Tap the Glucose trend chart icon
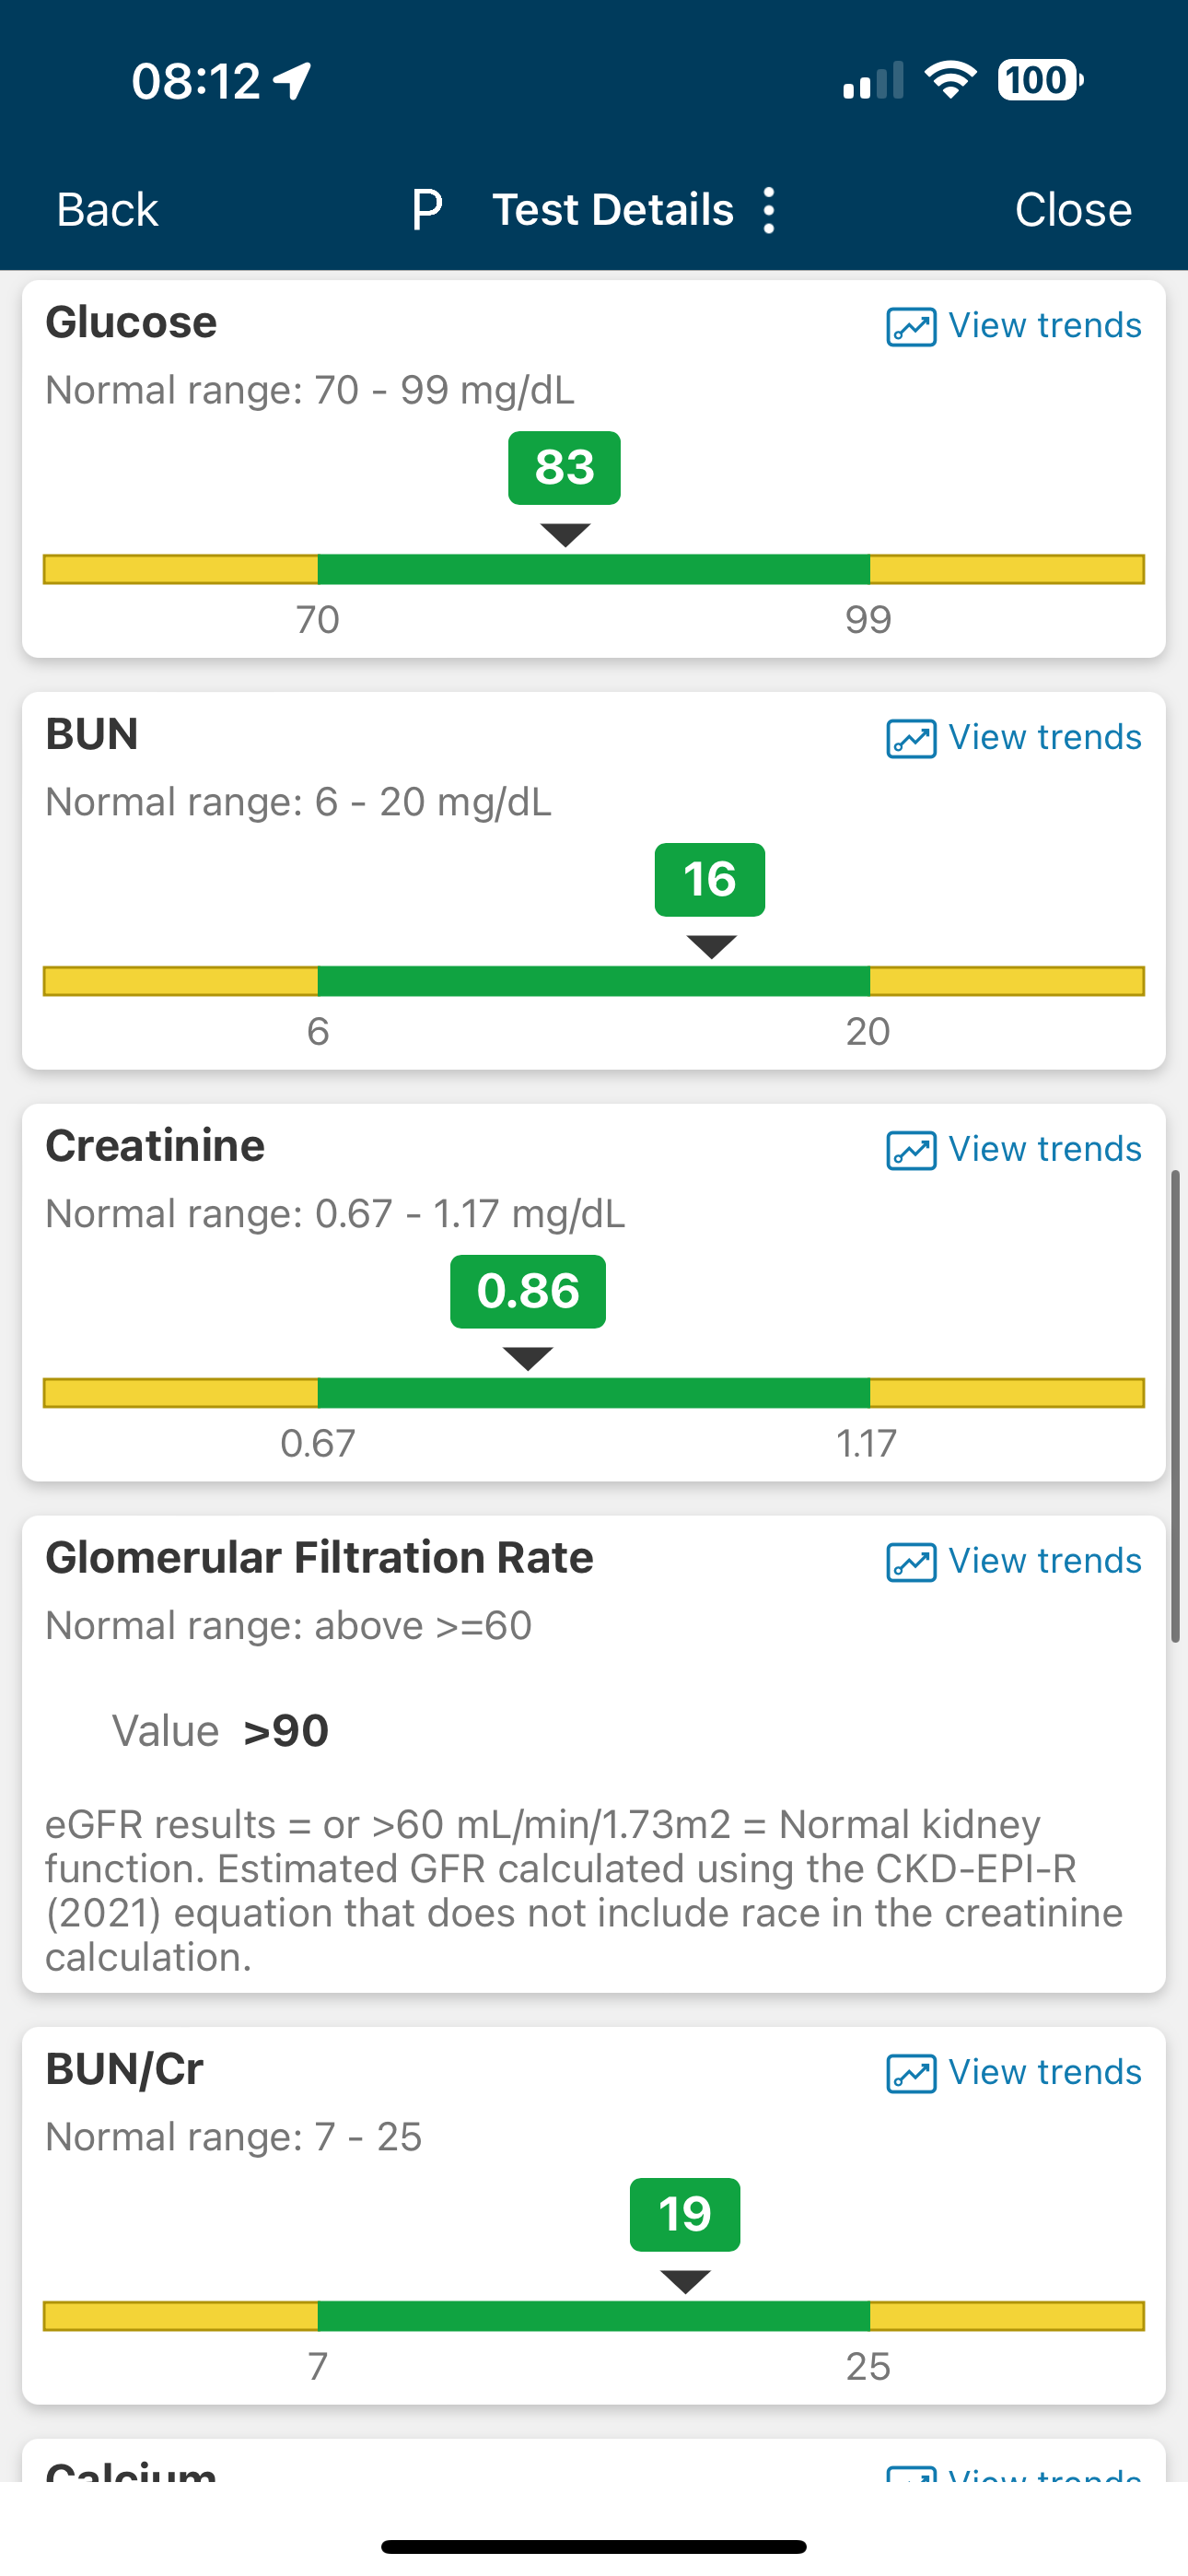 tap(911, 327)
